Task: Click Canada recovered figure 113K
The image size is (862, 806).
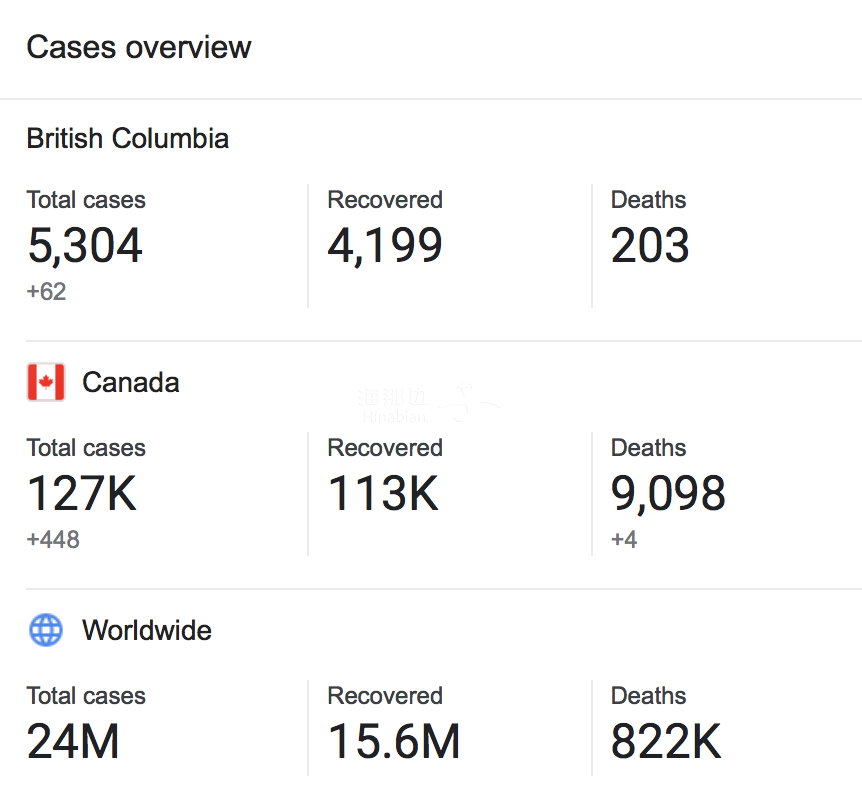Action: click(383, 493)
